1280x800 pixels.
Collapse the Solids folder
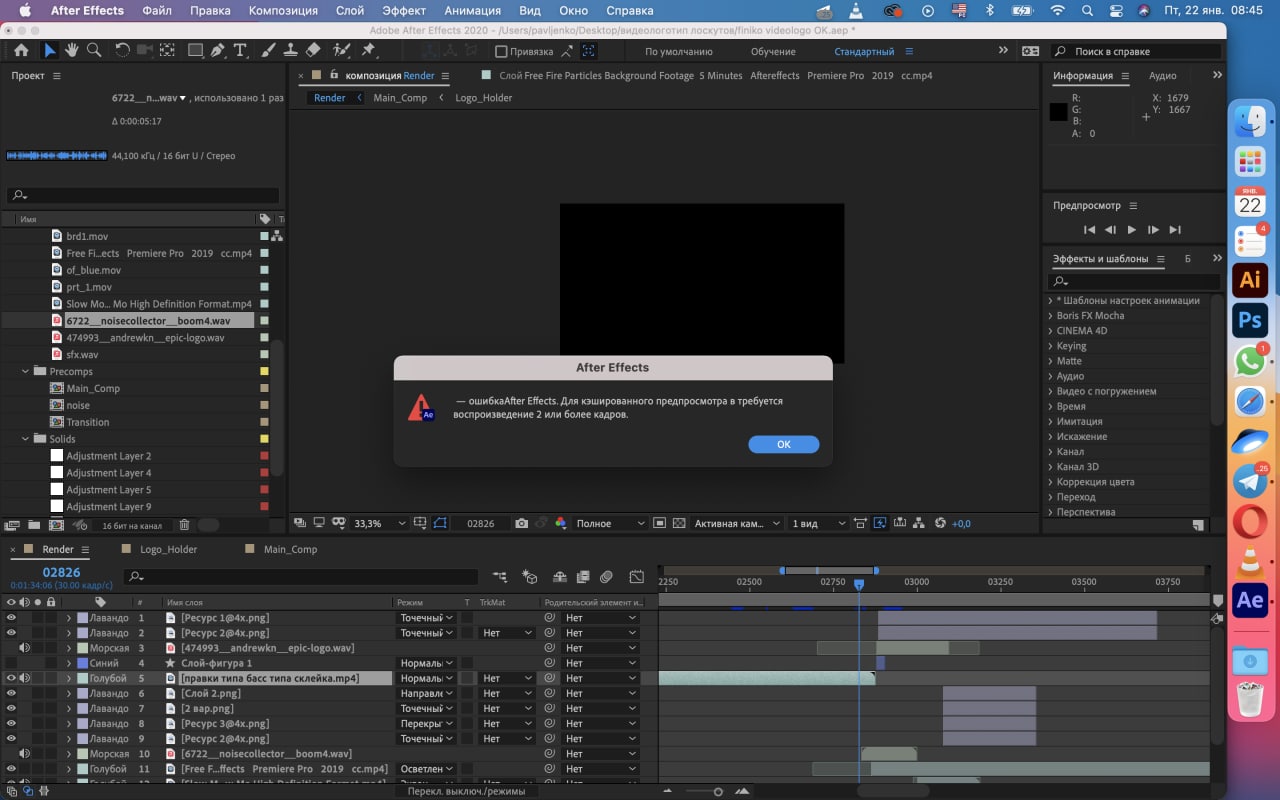pos(26,439)
